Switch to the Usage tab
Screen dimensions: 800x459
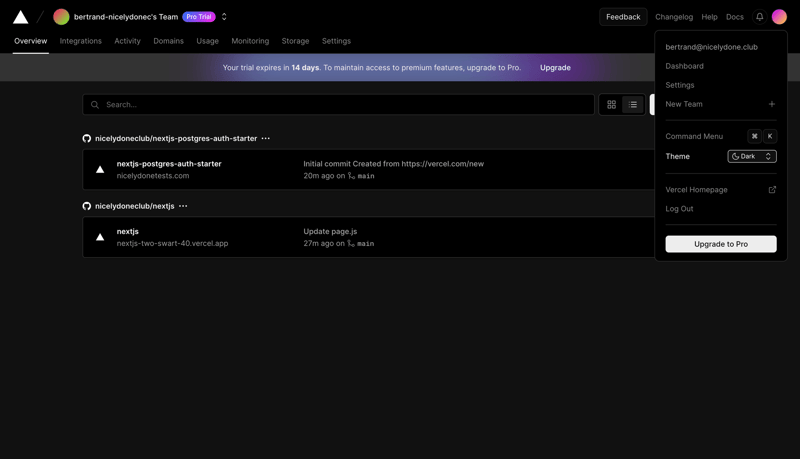208,41
